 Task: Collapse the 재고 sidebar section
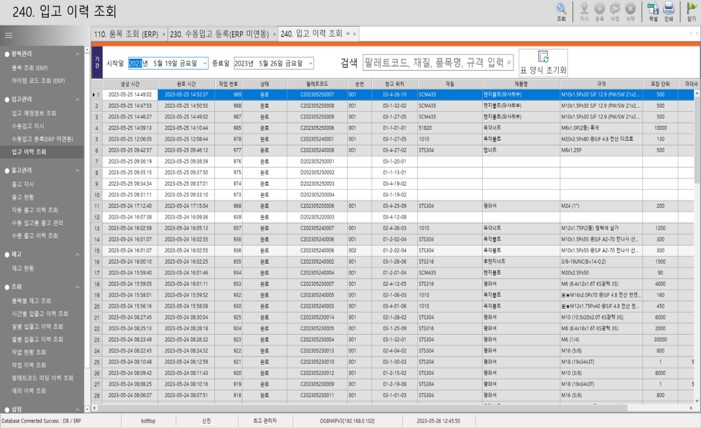(x=77, y=254)
